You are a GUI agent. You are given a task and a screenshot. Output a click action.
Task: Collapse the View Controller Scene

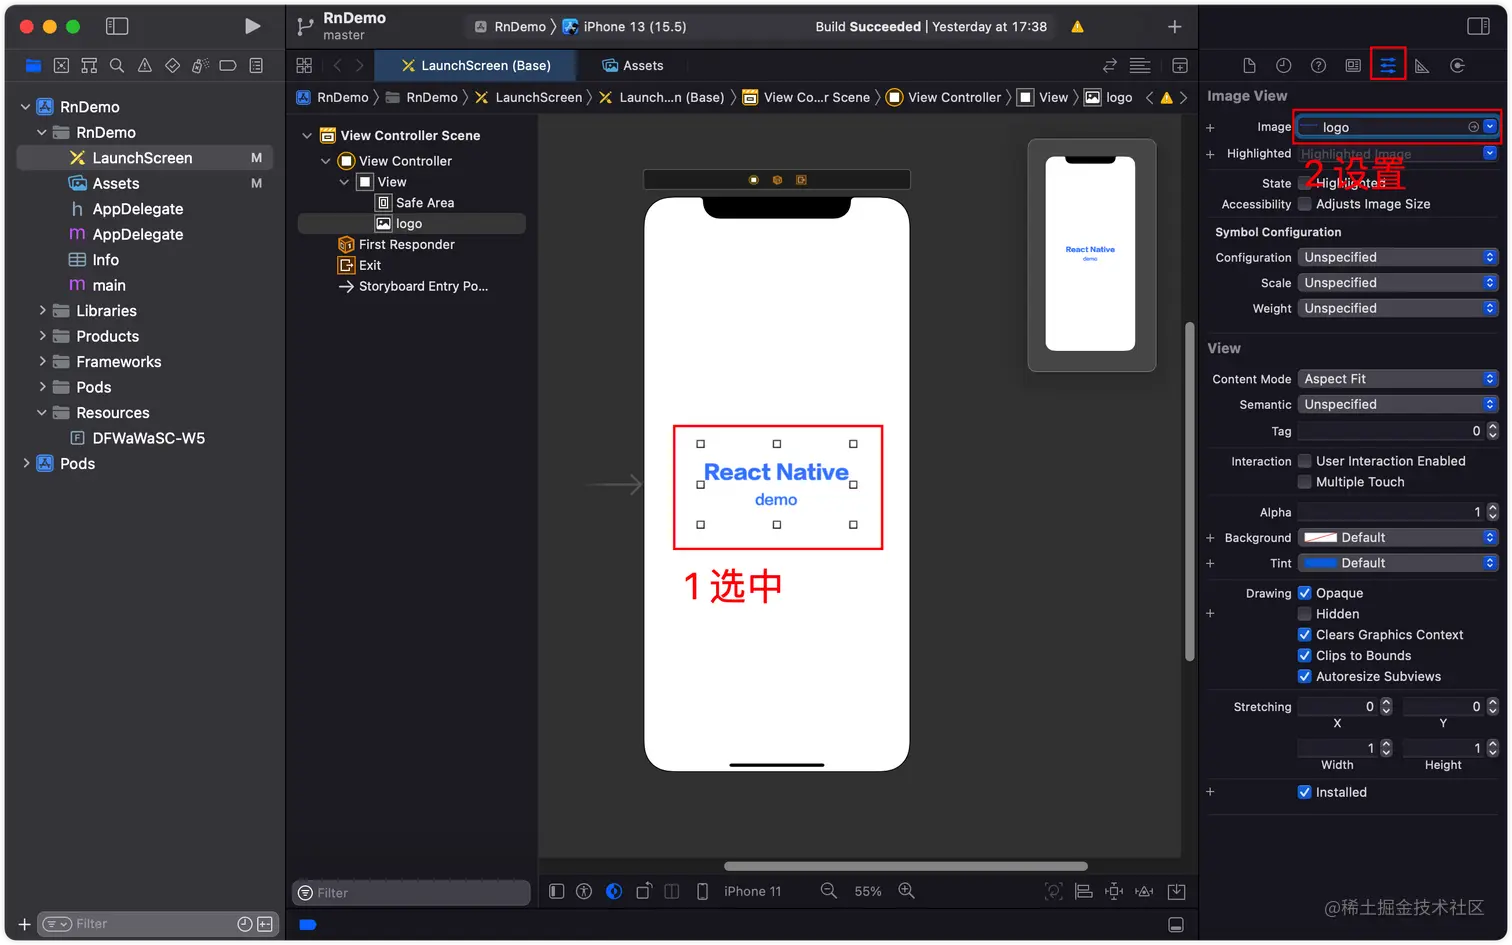click(307, 135)
